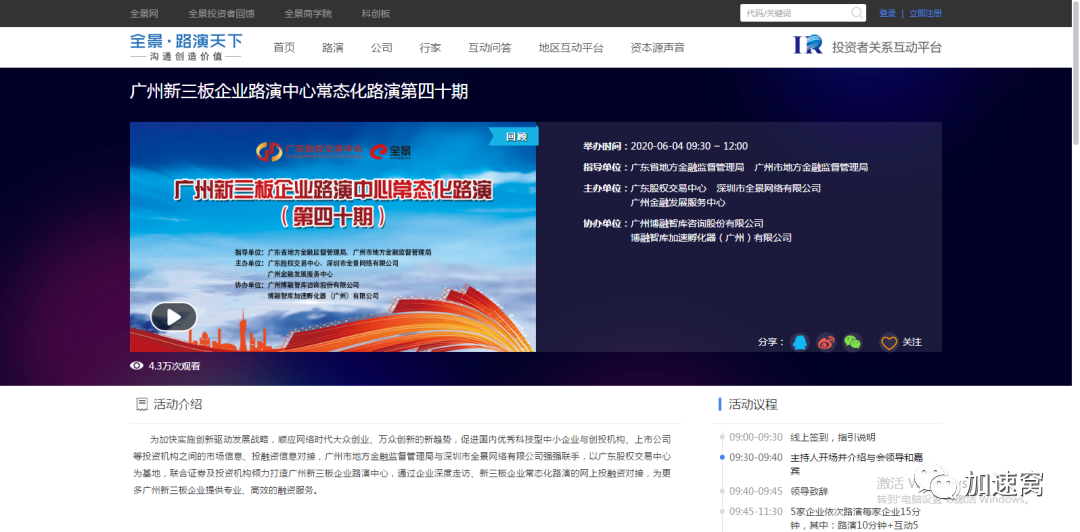Go to the 首页 nav item
The height and width of the screenshot is (532, 1080).
pyautogui.click(x=284, y=48)
